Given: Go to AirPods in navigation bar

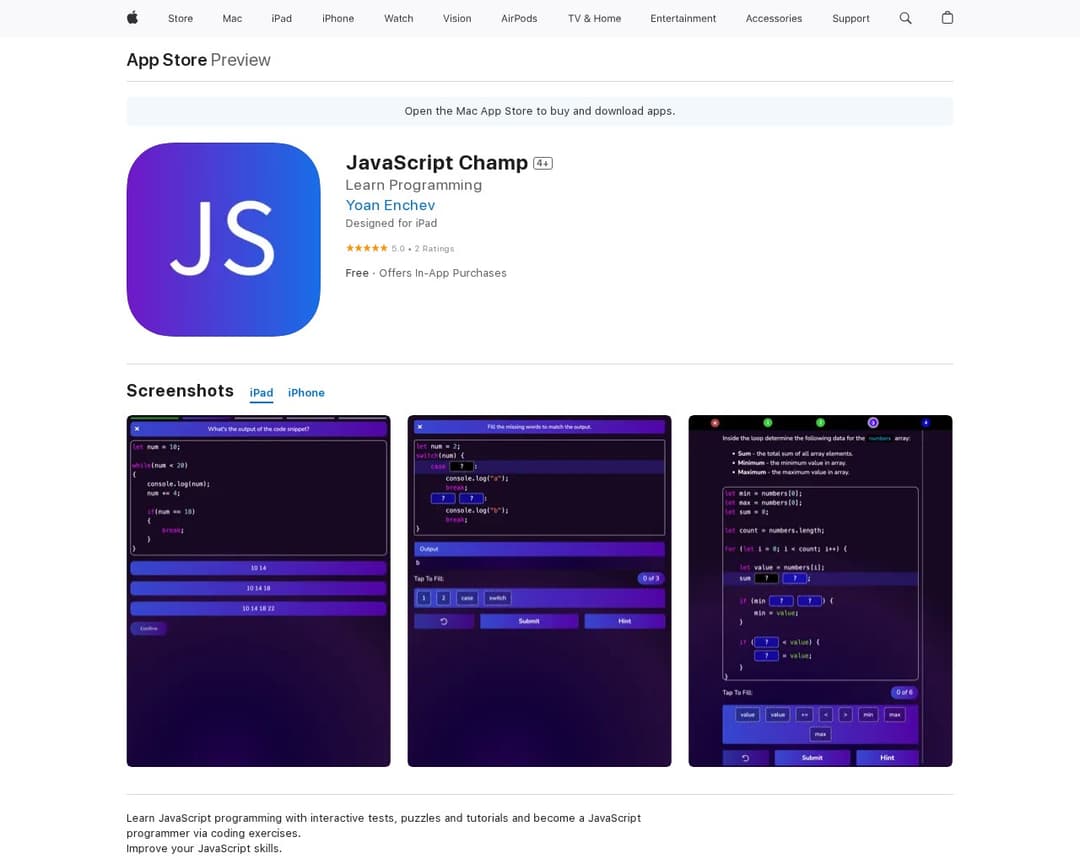Looking at the screenshot, I should pyautogui.click(x=519, y=19).
